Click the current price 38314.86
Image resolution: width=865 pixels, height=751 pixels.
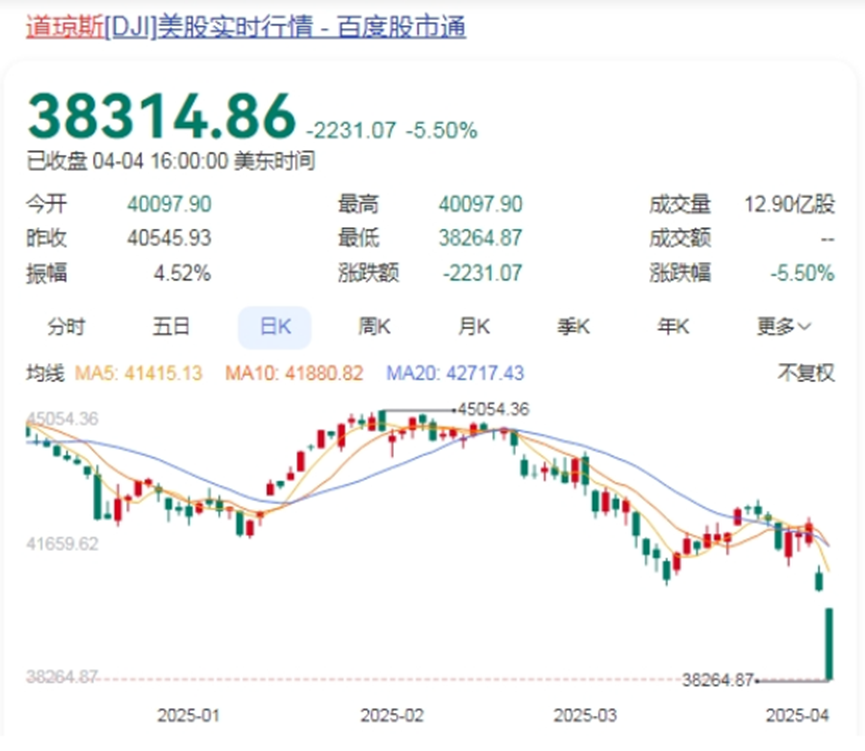pyautogui.click(x=162, y=116)
